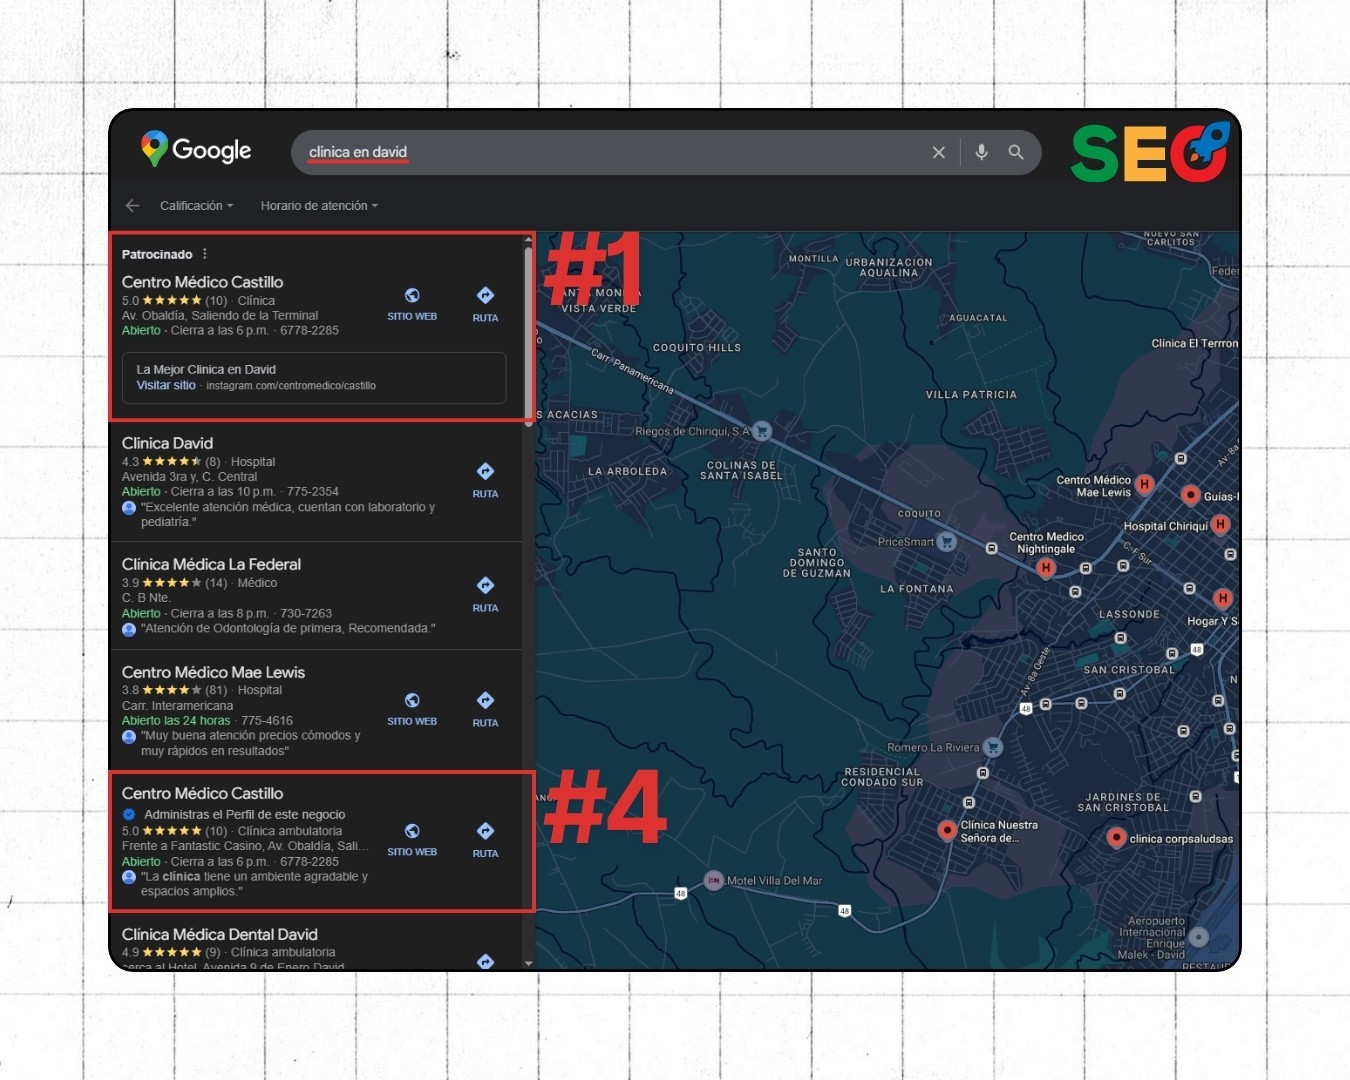
Task: Click 'Administras el Perfil de este negocio'
Action: tap(244, 814)
